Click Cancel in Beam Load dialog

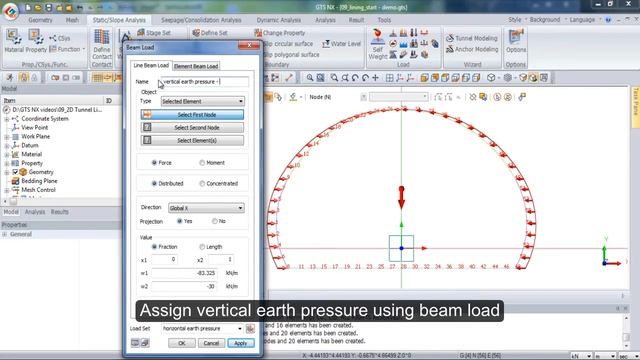(211, 343)
